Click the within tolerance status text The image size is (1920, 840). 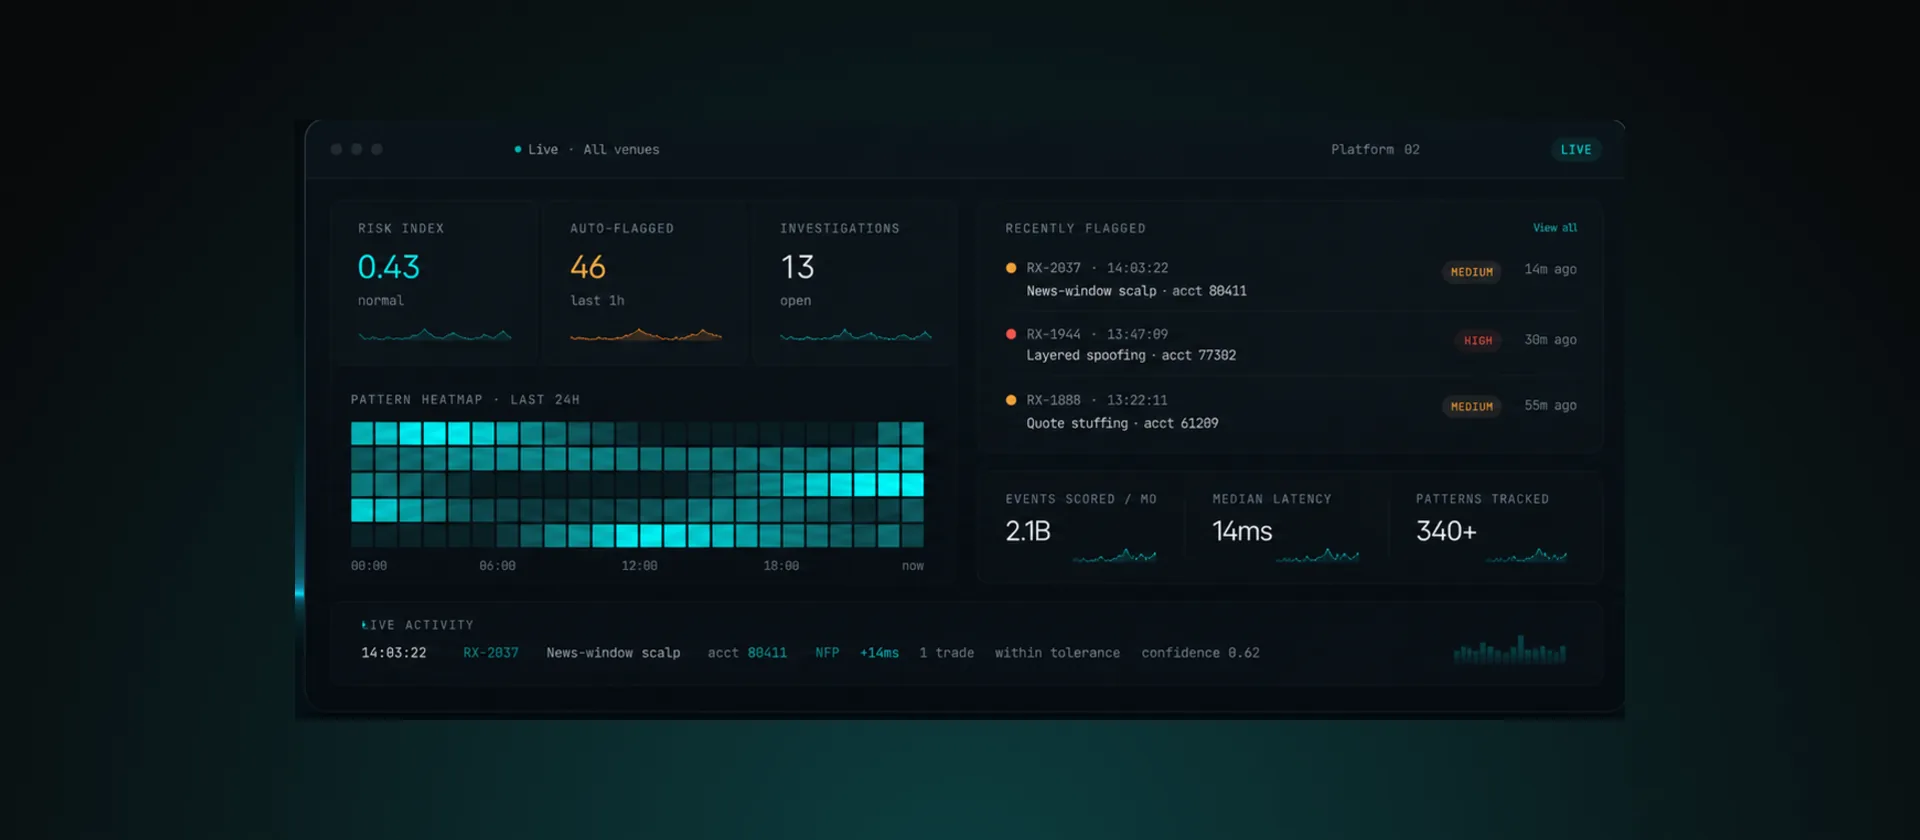point(1057,653)
